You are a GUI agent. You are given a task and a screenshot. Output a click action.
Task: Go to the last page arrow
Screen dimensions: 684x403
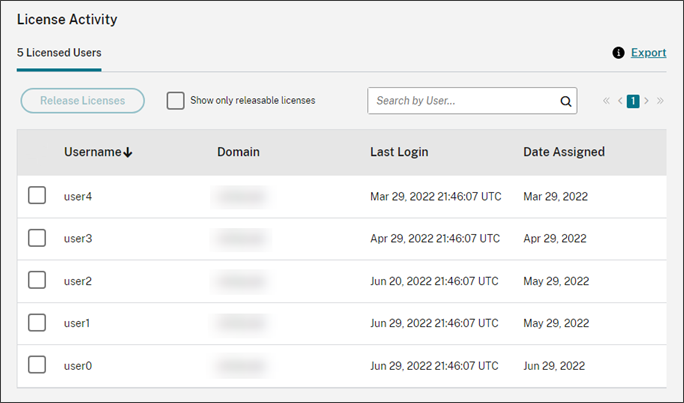tap(660, 101)
